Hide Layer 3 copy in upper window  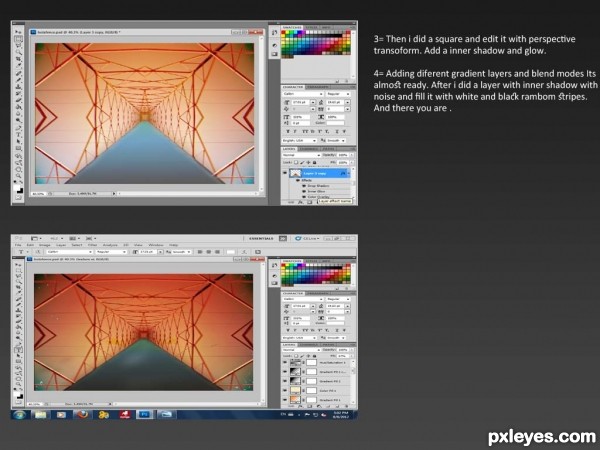click(285, 173)
